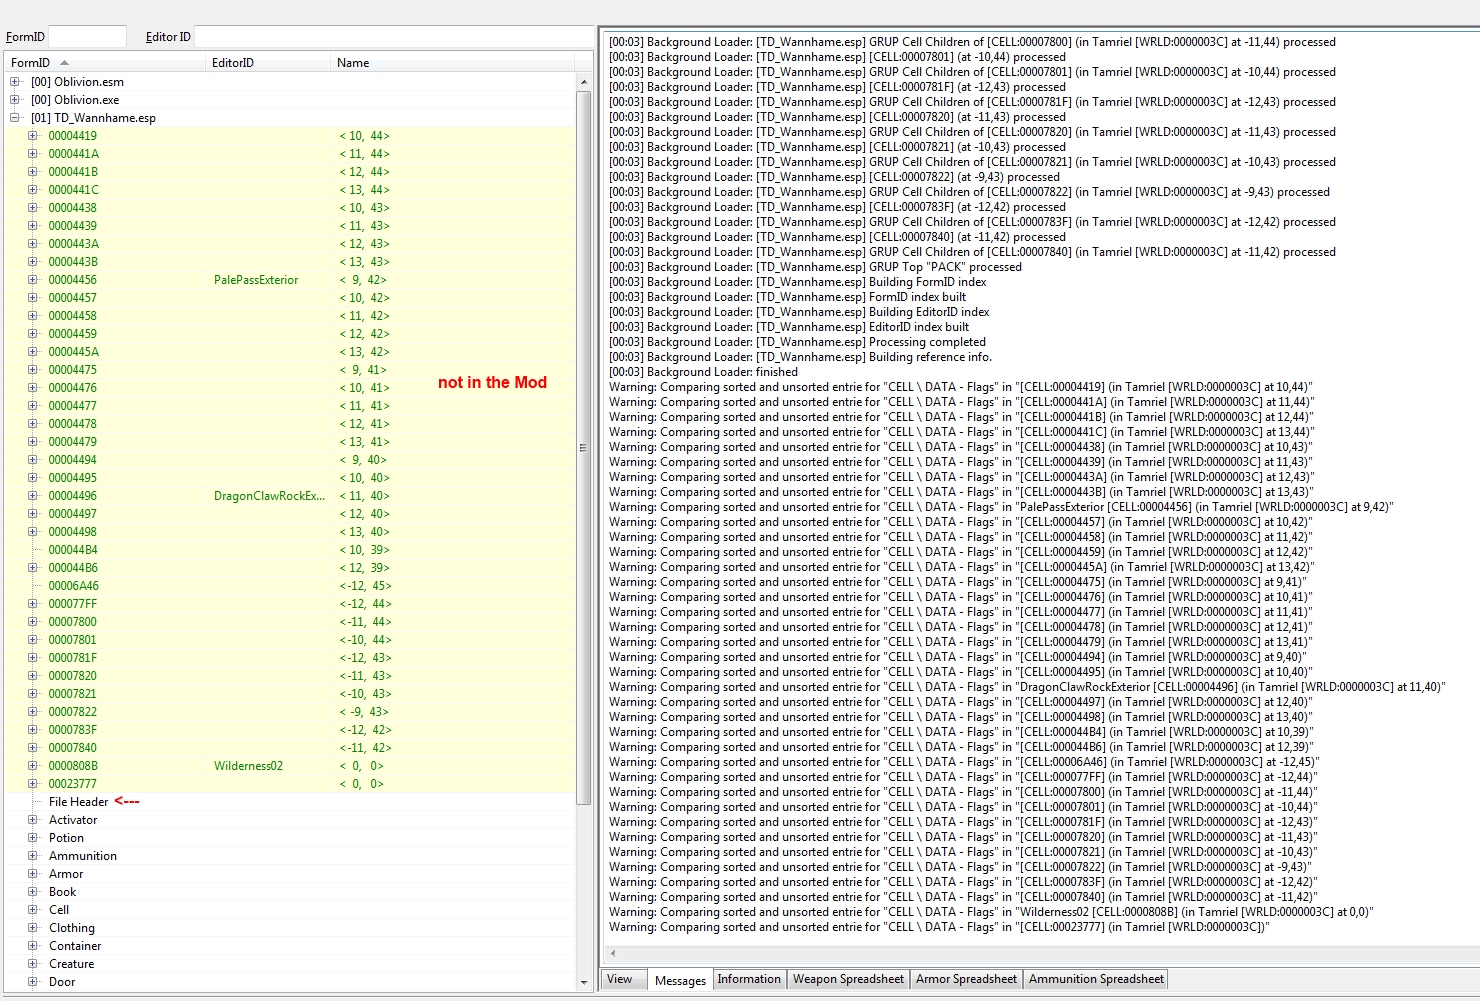
Task: Click the 'Building reference info.' message line
Action: pos(800,357)
